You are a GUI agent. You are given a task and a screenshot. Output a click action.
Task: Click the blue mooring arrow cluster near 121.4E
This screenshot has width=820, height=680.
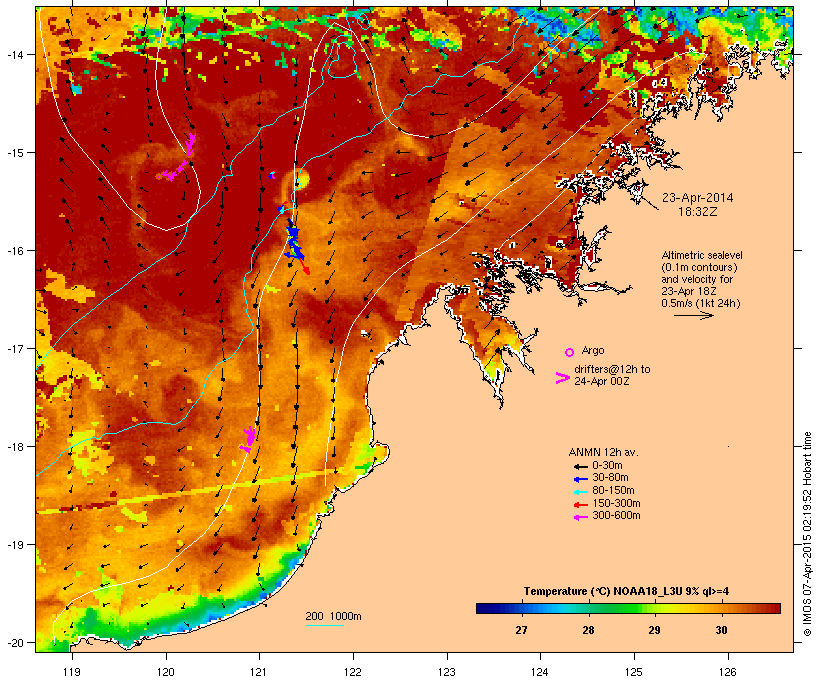point(294,242)
